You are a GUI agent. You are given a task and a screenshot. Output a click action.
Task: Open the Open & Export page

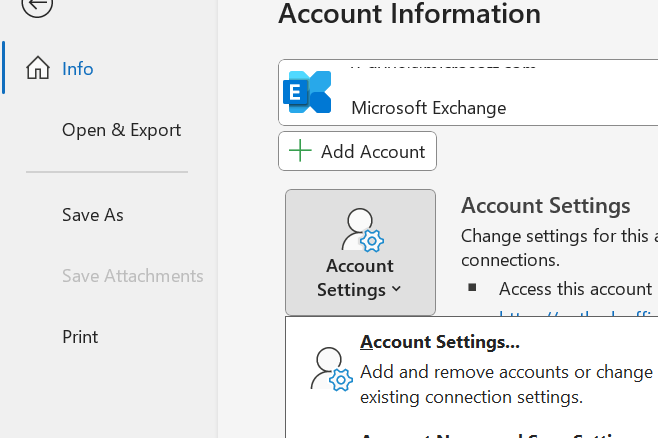tap(121, 130)
